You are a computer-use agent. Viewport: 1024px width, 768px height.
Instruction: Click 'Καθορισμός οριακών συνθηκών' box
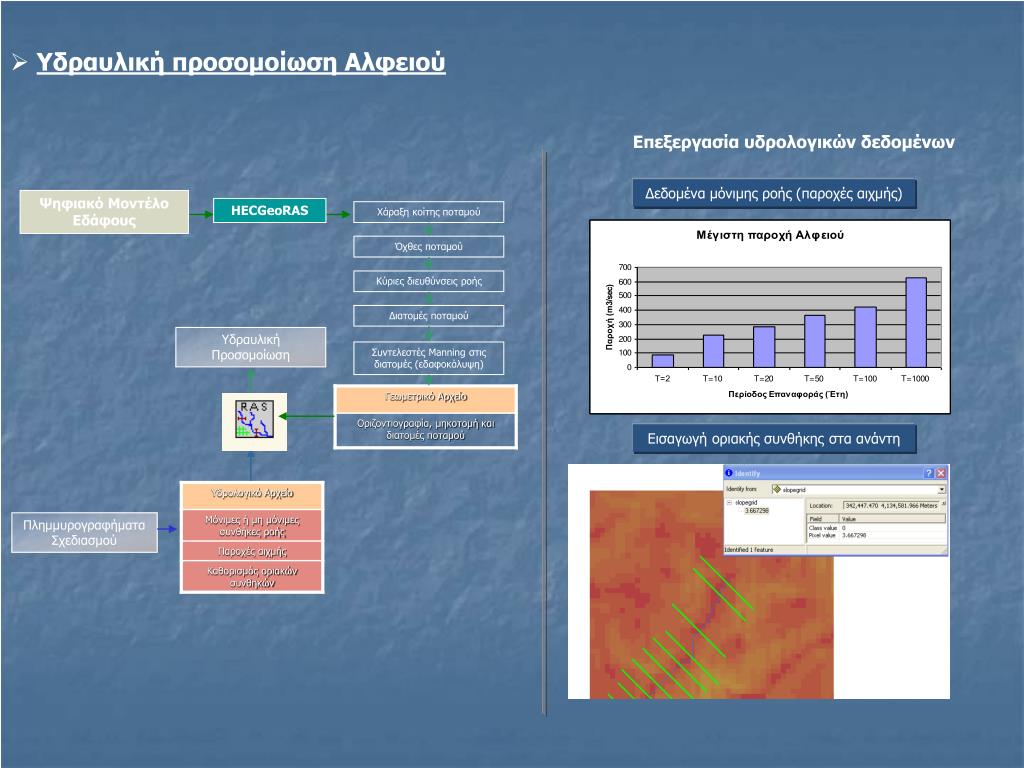[252, 577]
